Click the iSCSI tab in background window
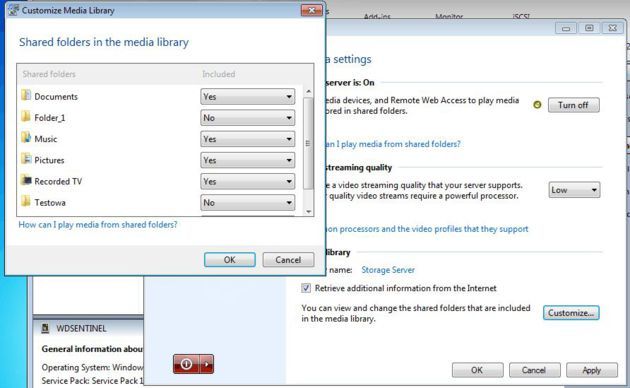Viewport: 630px width, 388px height. pos(521,17)
